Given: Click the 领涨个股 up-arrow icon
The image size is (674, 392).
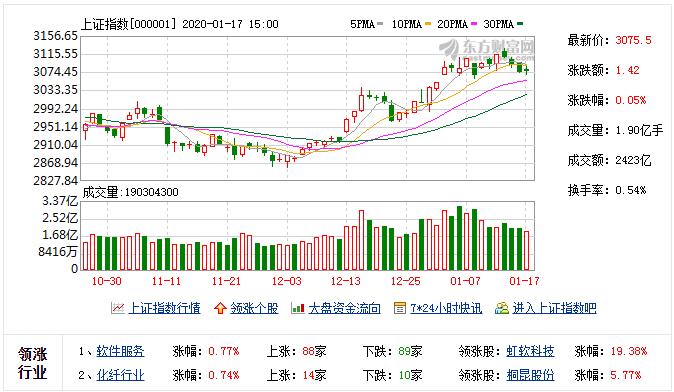Looking at the screenshot, I should pyautogui.click(x=220, y=308).
